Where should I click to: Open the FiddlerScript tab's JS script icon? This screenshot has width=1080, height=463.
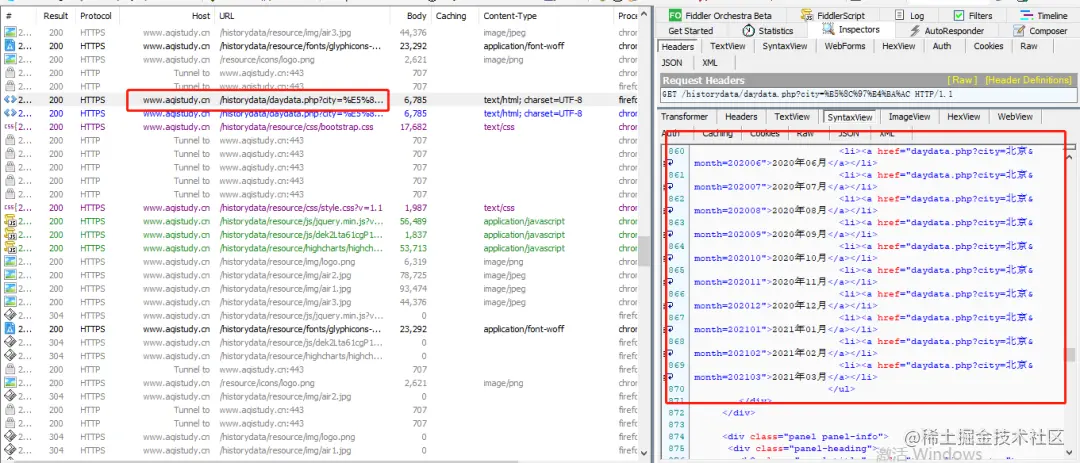(807, 16)
